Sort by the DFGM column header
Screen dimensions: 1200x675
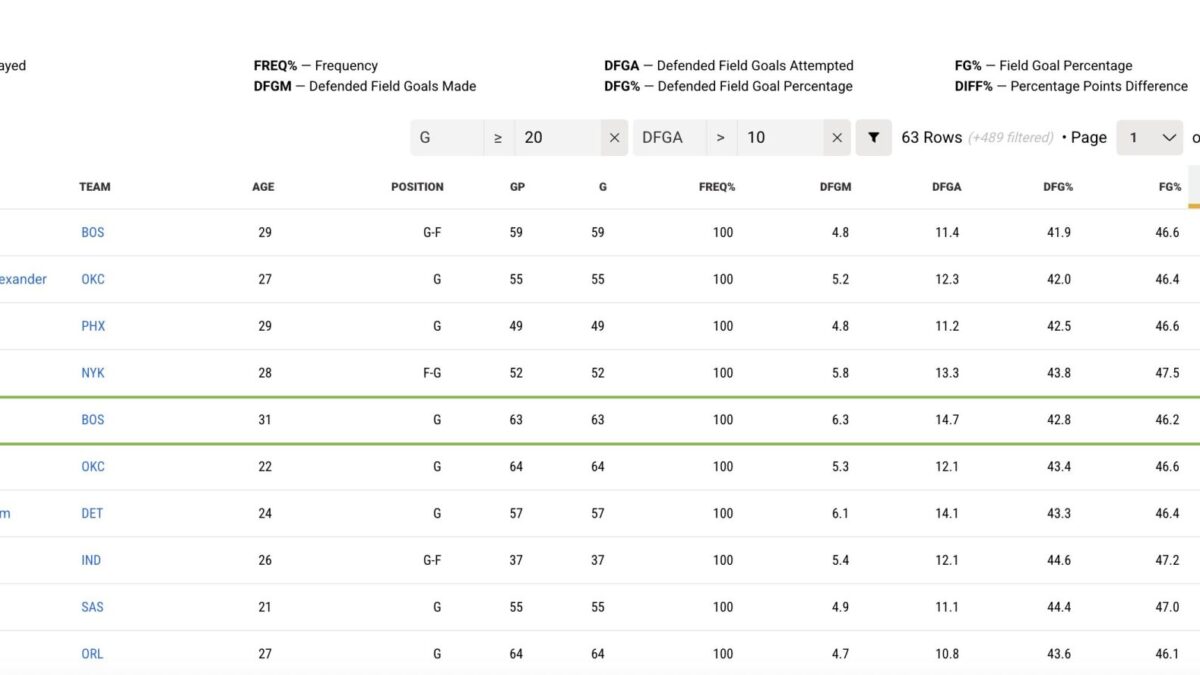tap(835, 187)
